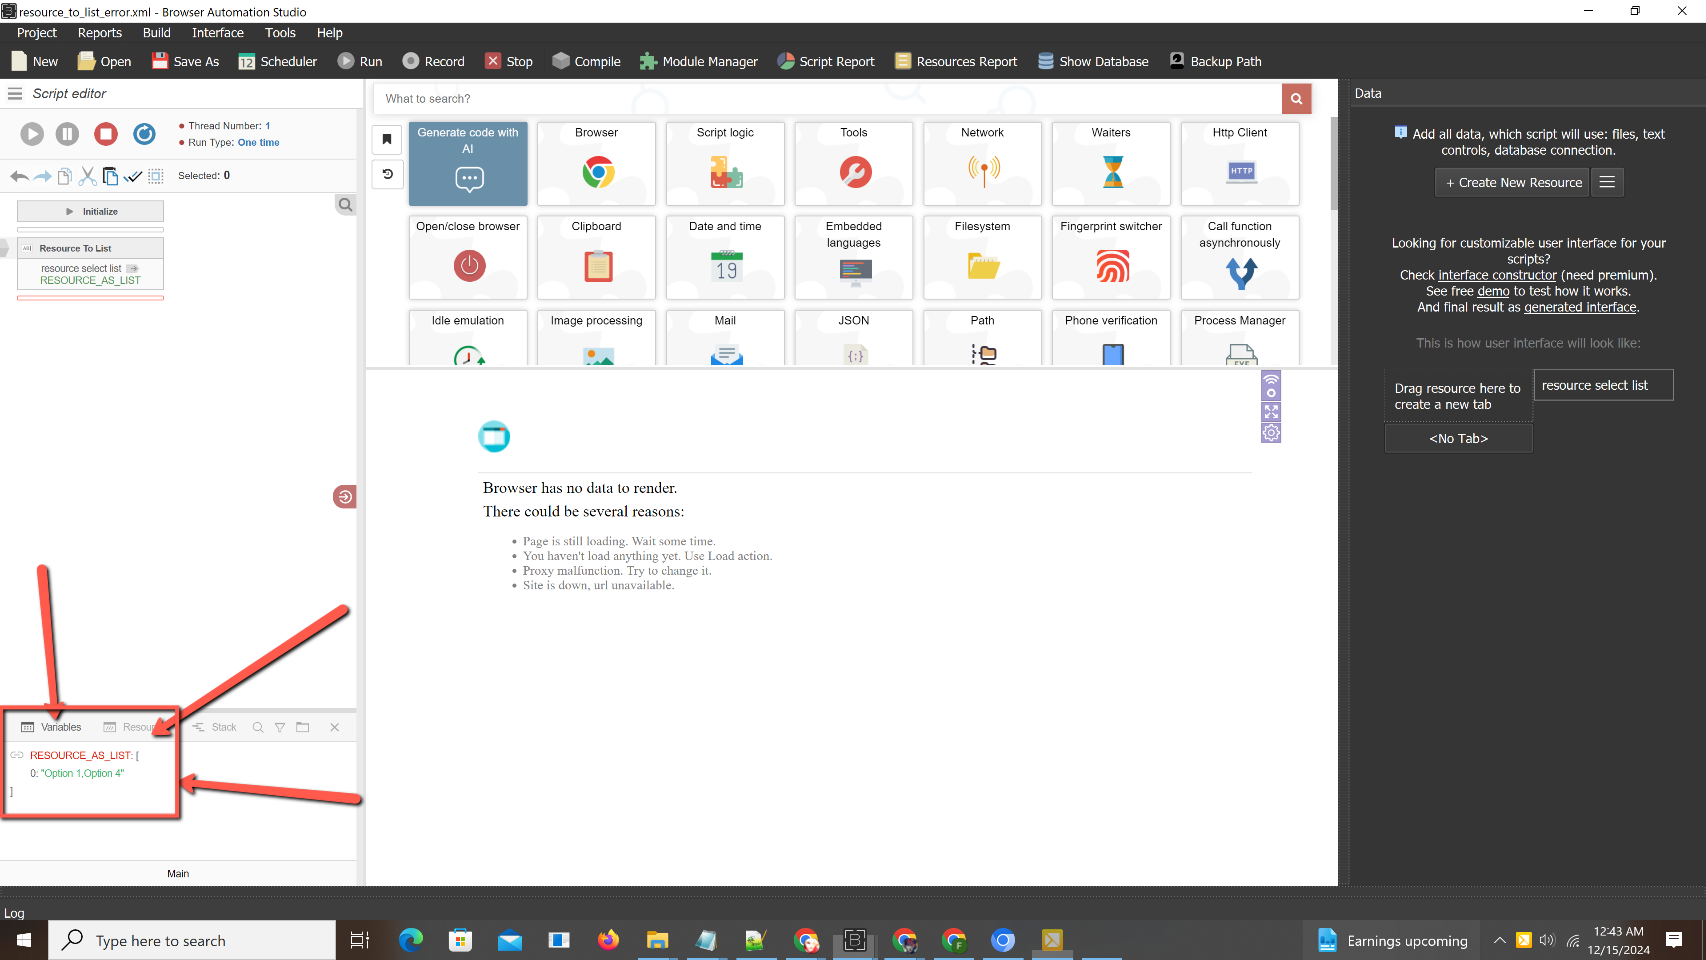Open the Script editor hamburger menu
Viewport: 1706px width, 960px height.
(15, 93)
